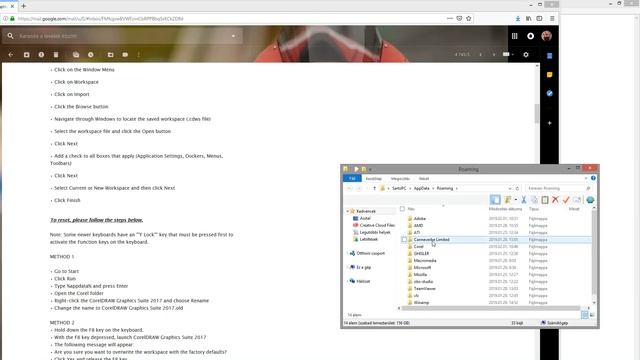Click the red X delete icon in Explorer

(x=555, y=200)
